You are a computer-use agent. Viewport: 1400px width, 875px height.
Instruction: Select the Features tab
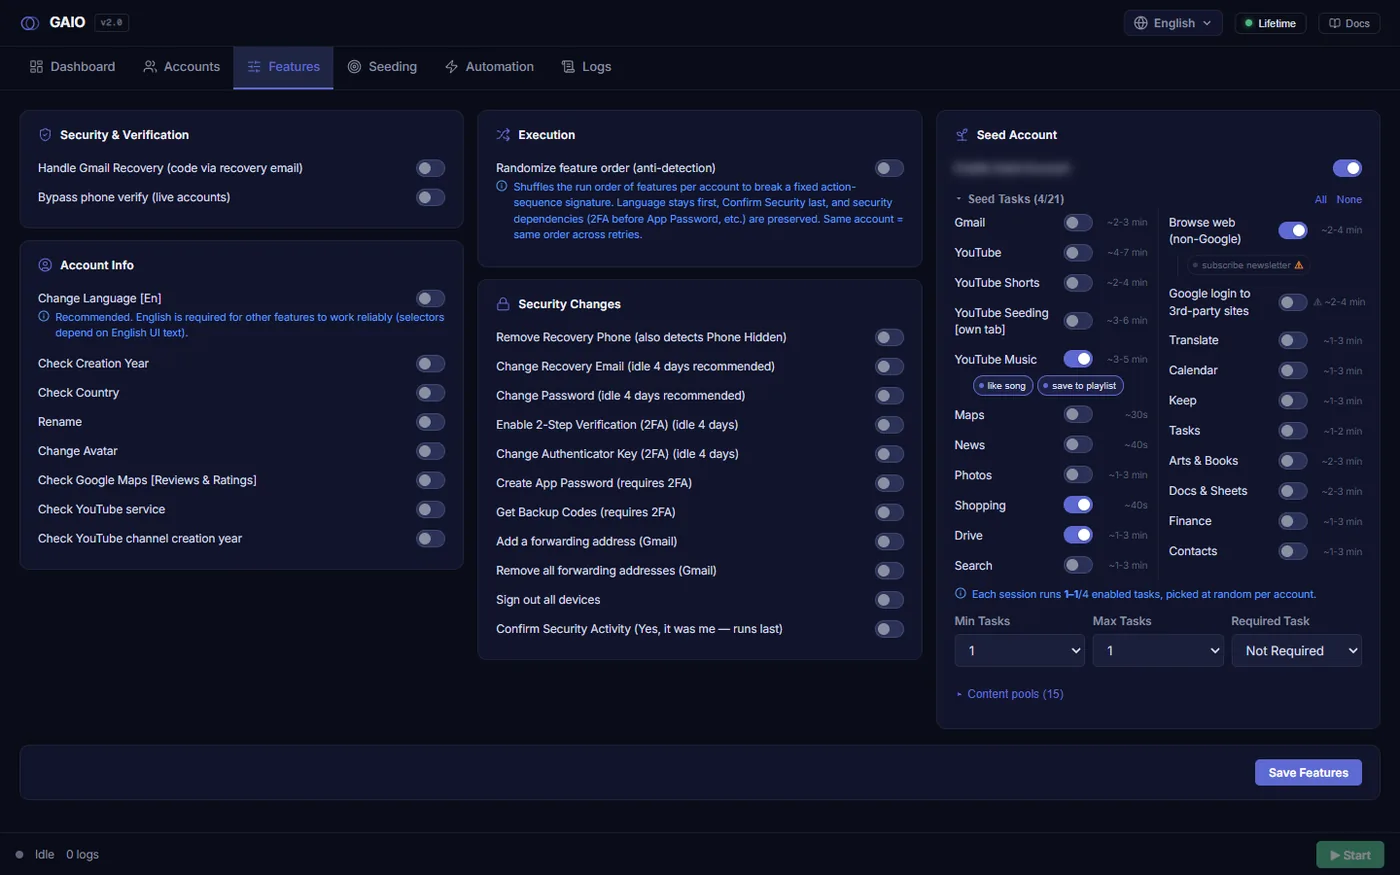284,67
